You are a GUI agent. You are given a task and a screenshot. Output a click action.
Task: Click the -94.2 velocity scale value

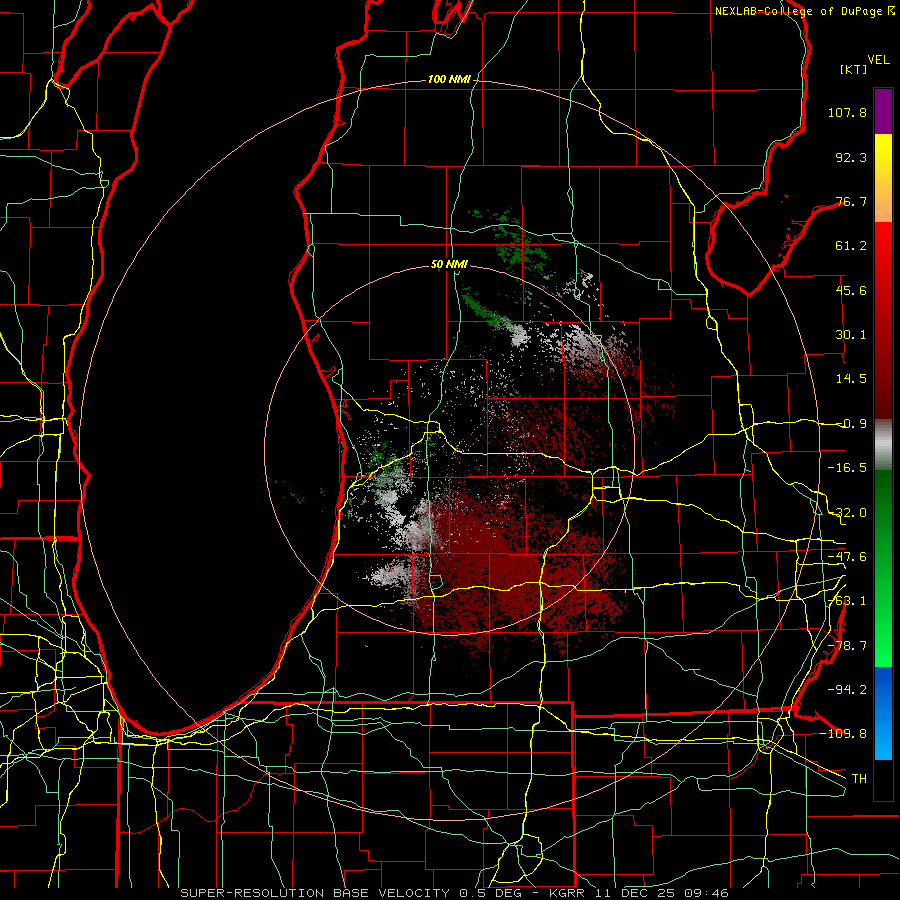(847, 689)
